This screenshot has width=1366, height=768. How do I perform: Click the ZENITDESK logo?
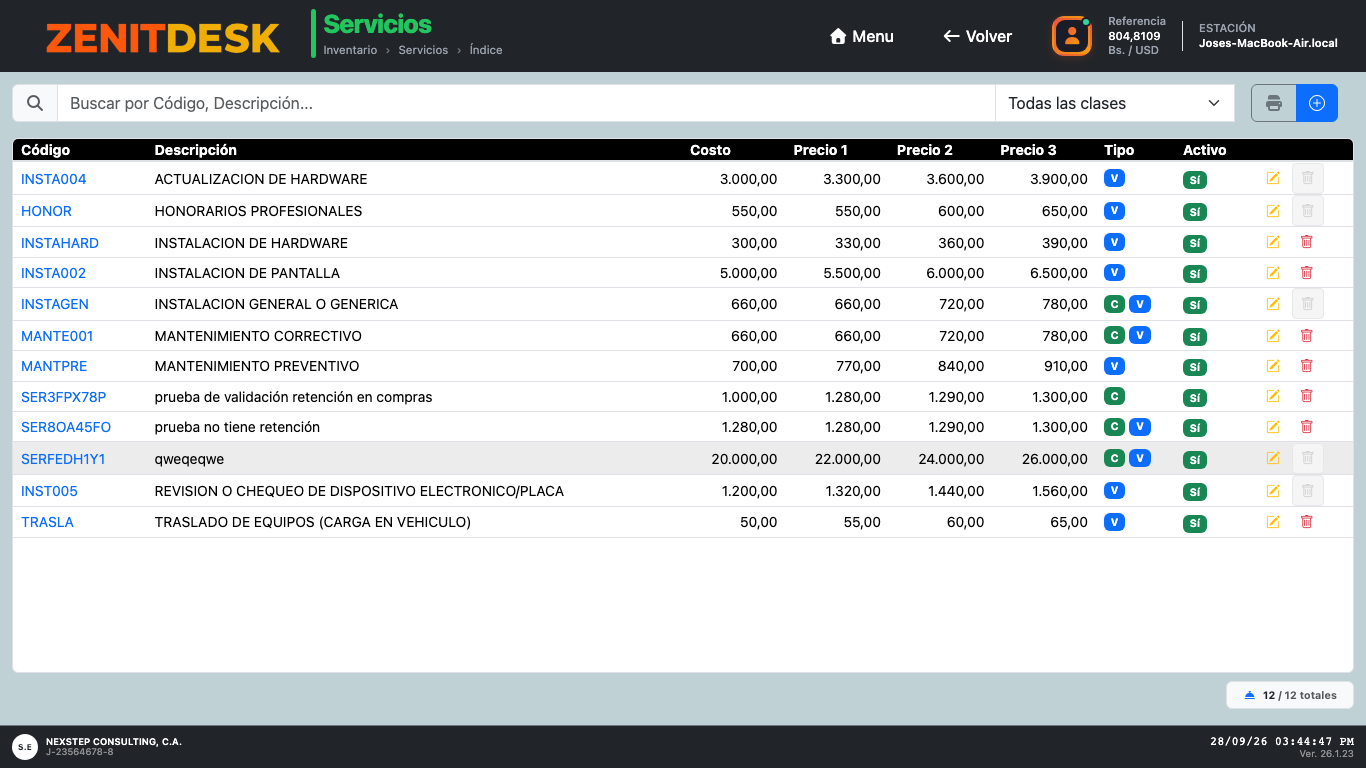coord(163,38)
